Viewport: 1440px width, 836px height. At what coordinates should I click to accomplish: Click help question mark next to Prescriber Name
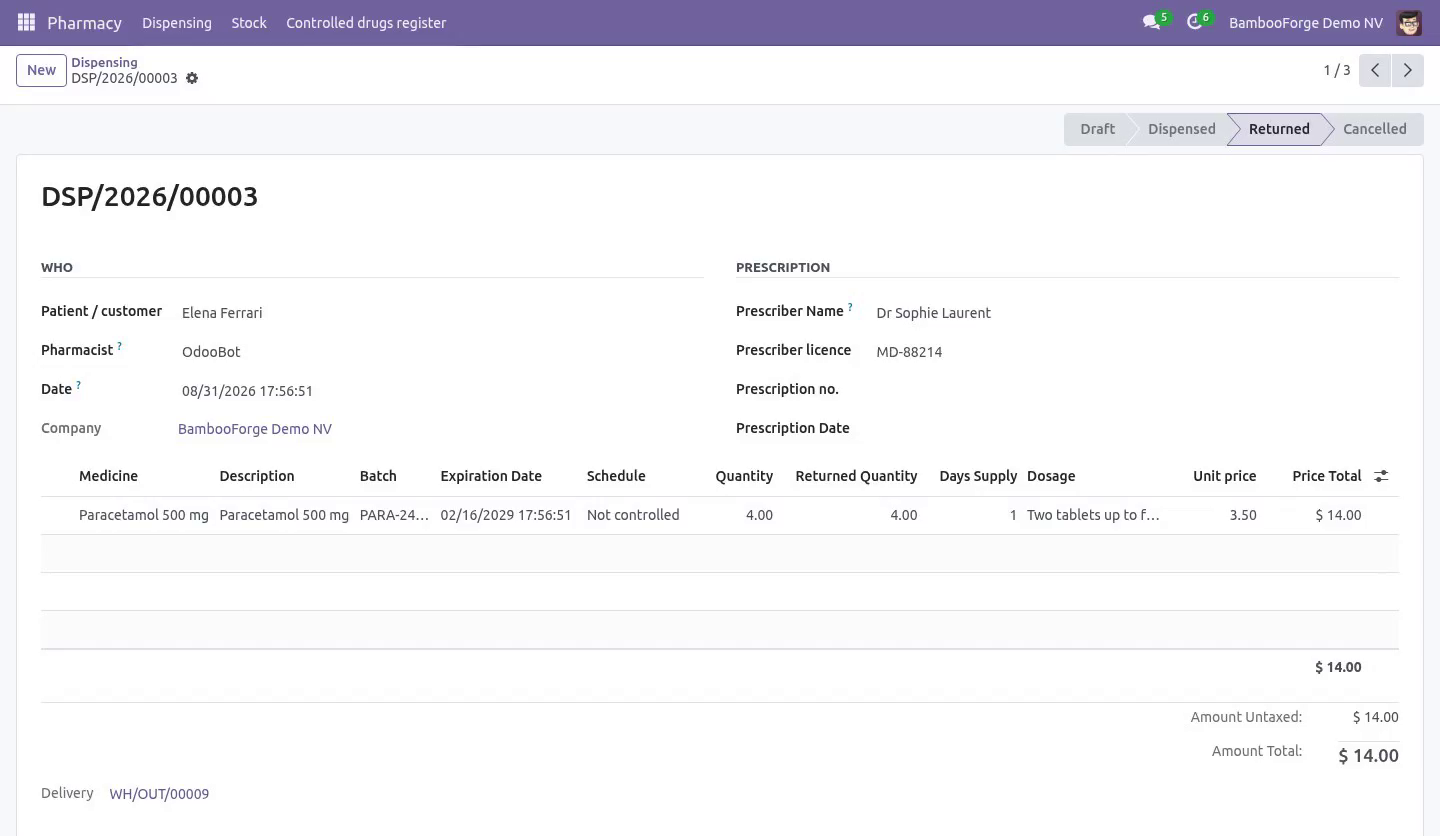850,307
